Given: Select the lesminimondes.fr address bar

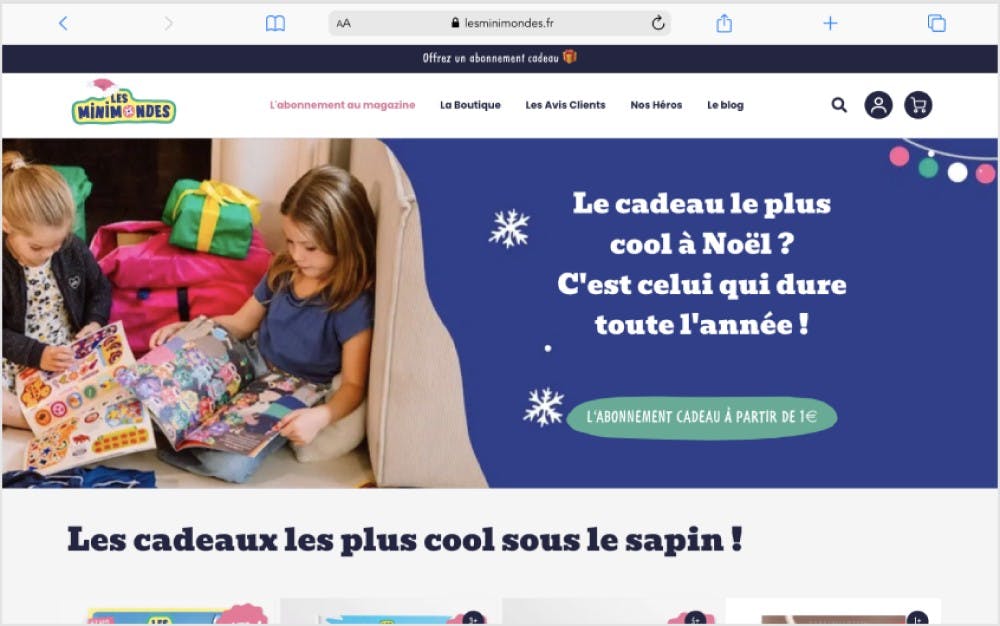Looking at the screenshot, I should click(x=499, y=24).
